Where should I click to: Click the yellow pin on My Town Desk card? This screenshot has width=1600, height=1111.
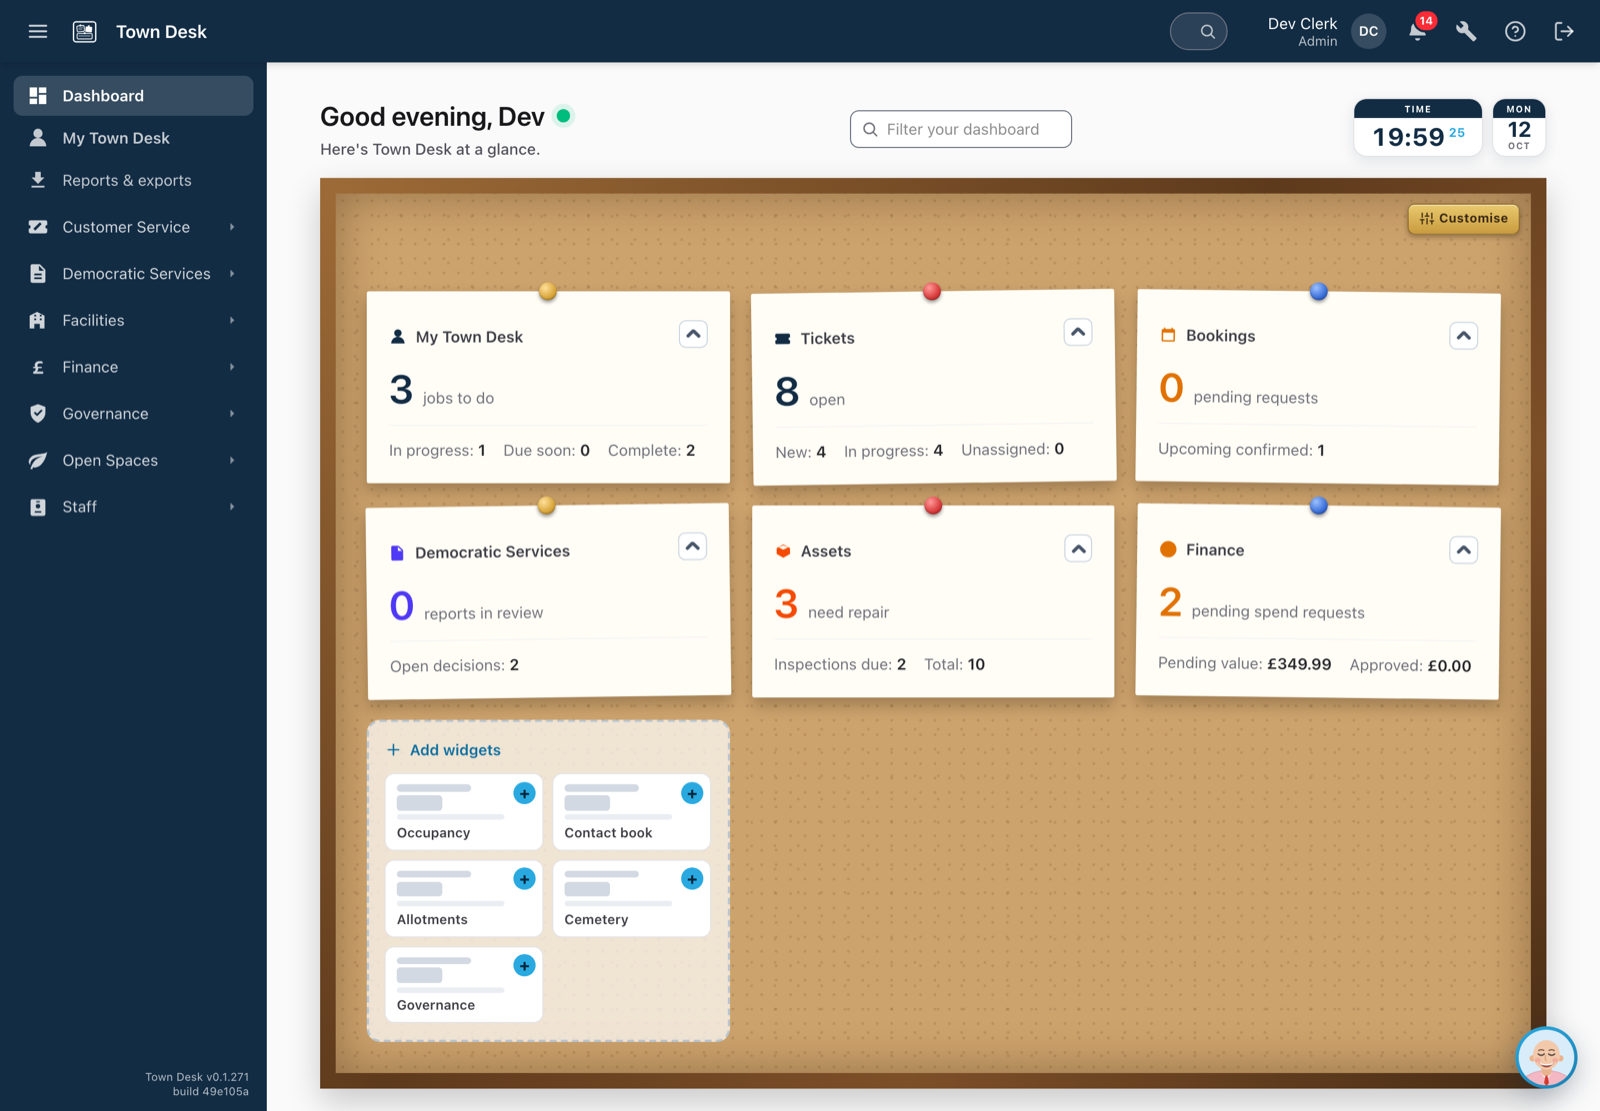(x=548, y=292)
